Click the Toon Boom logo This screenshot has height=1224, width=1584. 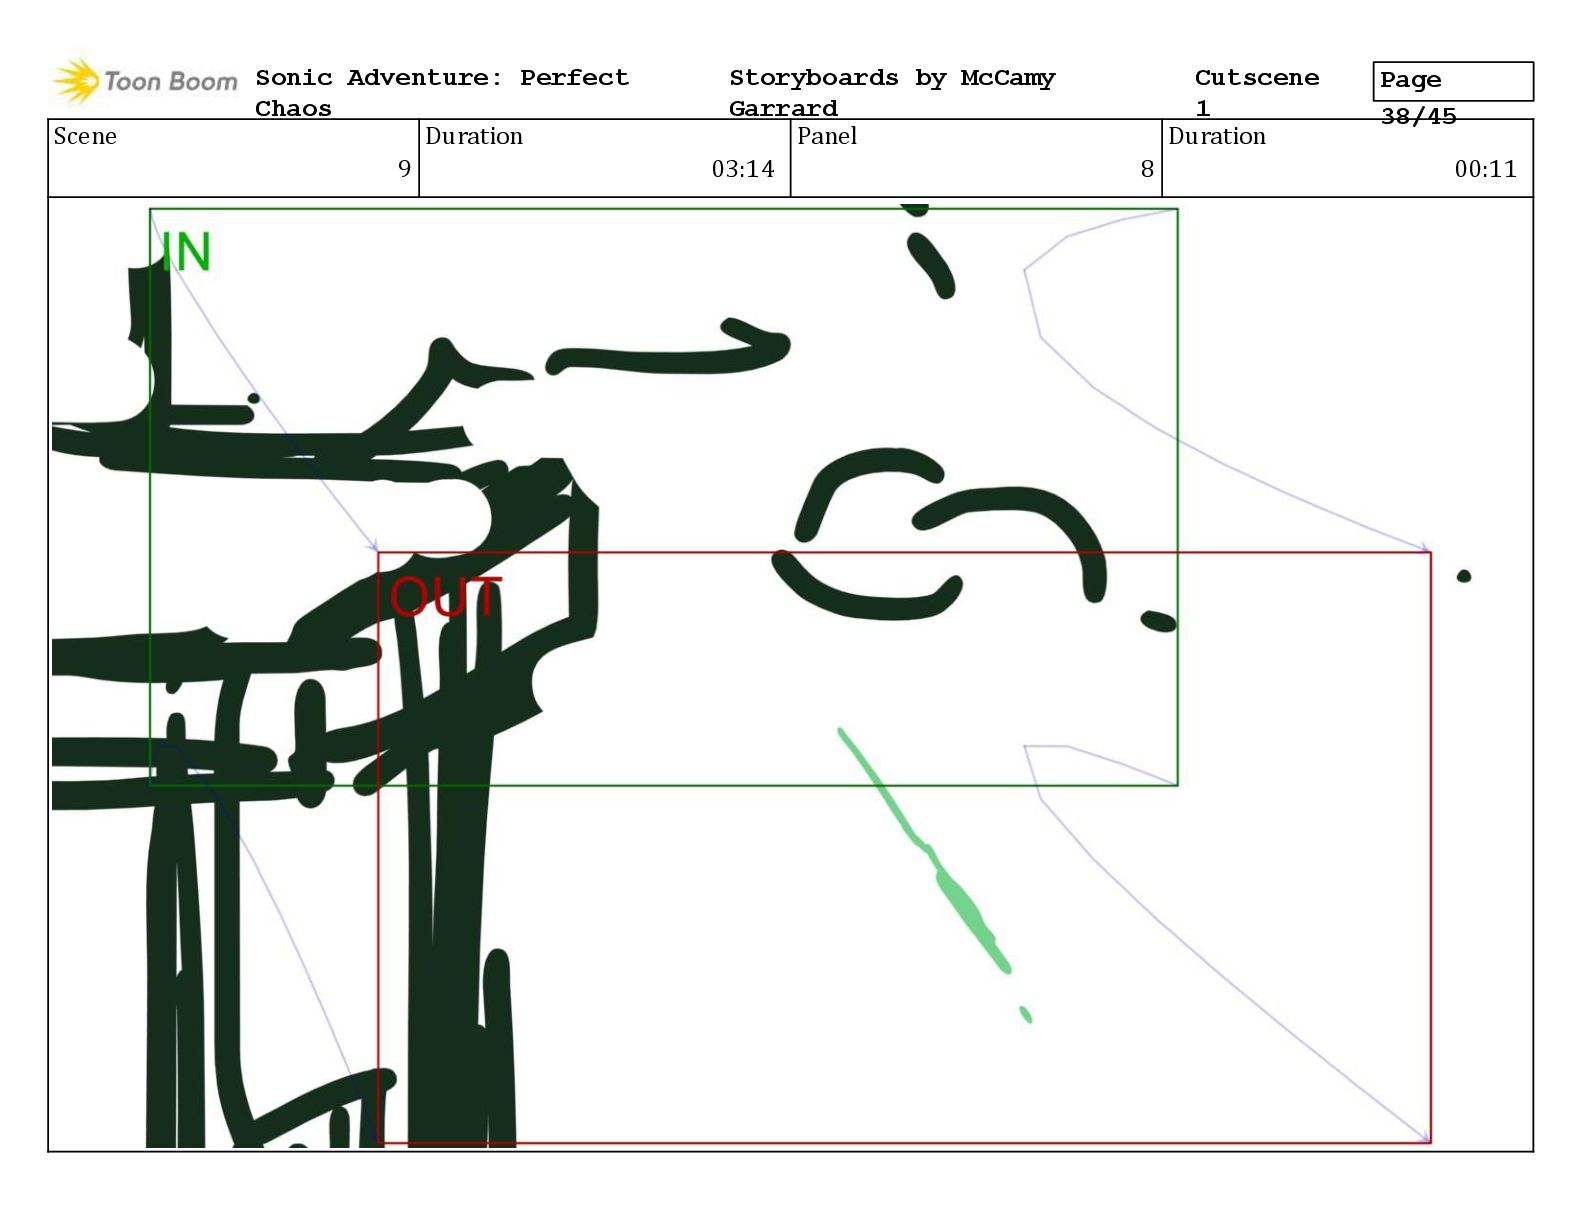point(144,82)
